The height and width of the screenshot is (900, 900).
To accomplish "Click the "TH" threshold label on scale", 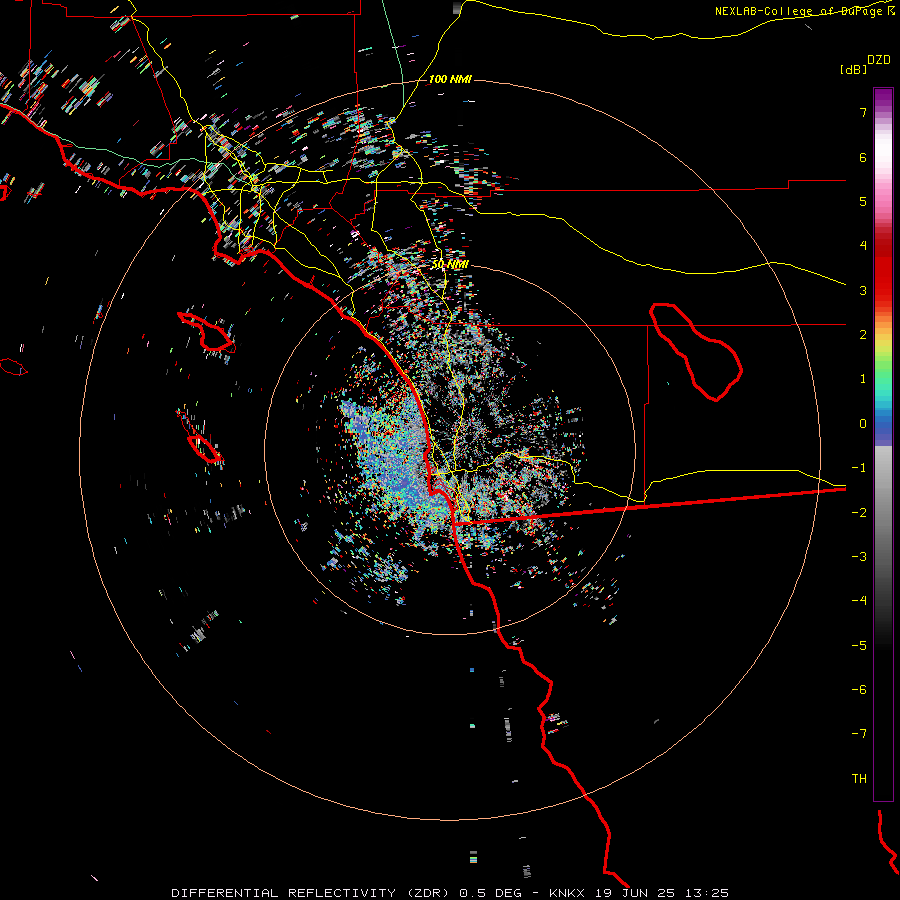I will click(x=859, y=779).
